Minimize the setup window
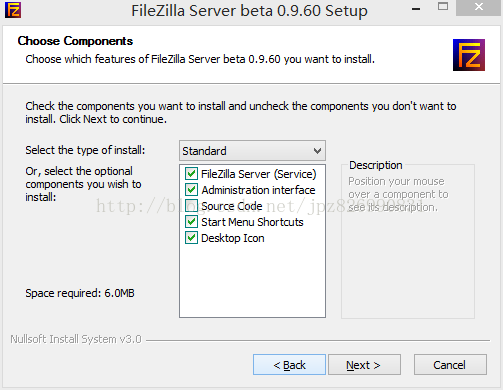Screen dimensions: 503x390 [x=416, y=9]
